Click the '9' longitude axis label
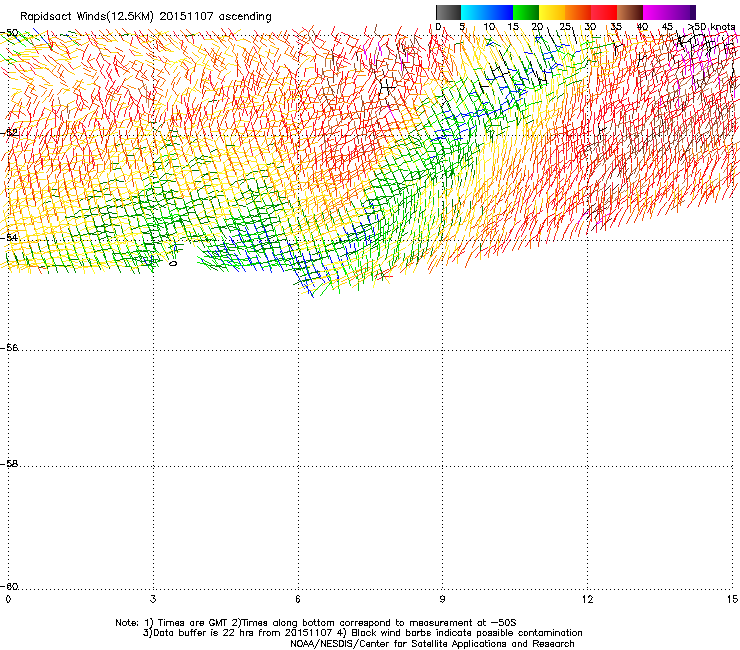 coord(442,599)
